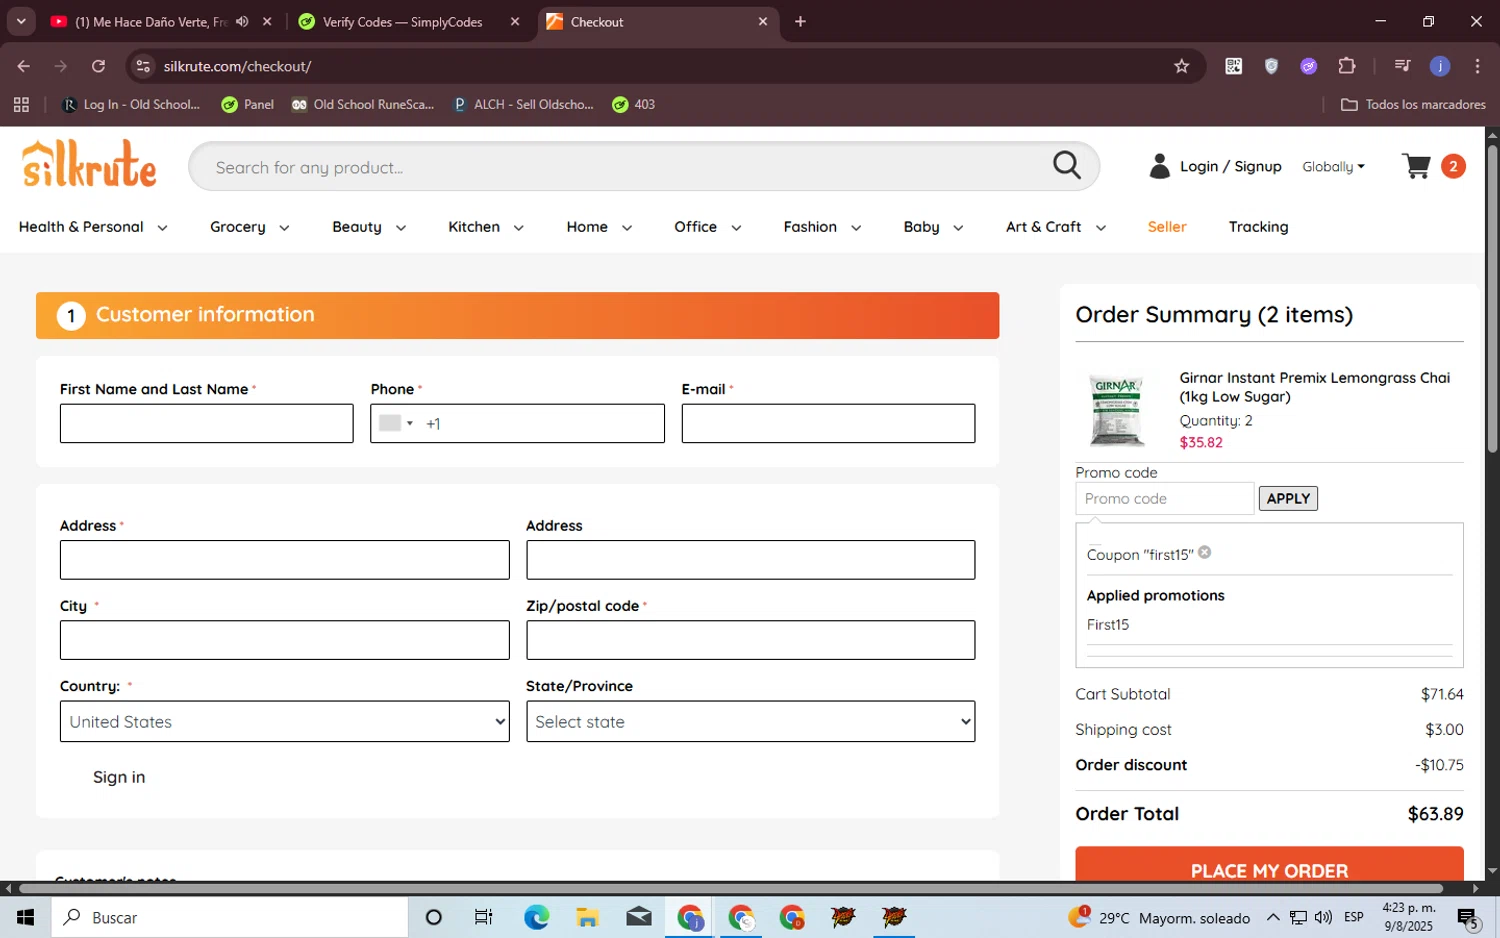Click the Chrome profile avatar
This screenshot has height=938, width=1500.
[x=1440, y=66]
